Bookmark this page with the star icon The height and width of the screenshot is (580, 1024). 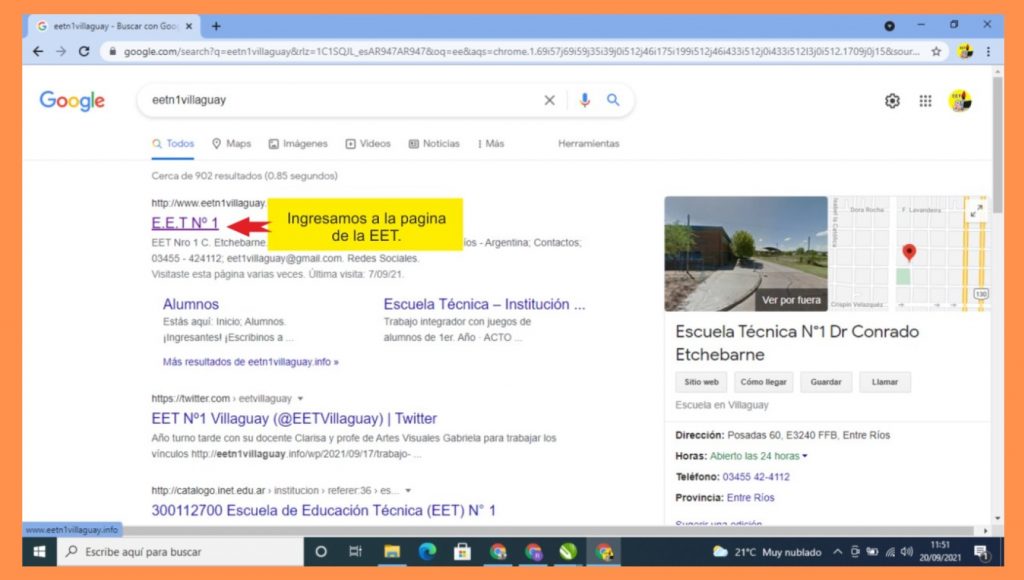tap(937, 52)
